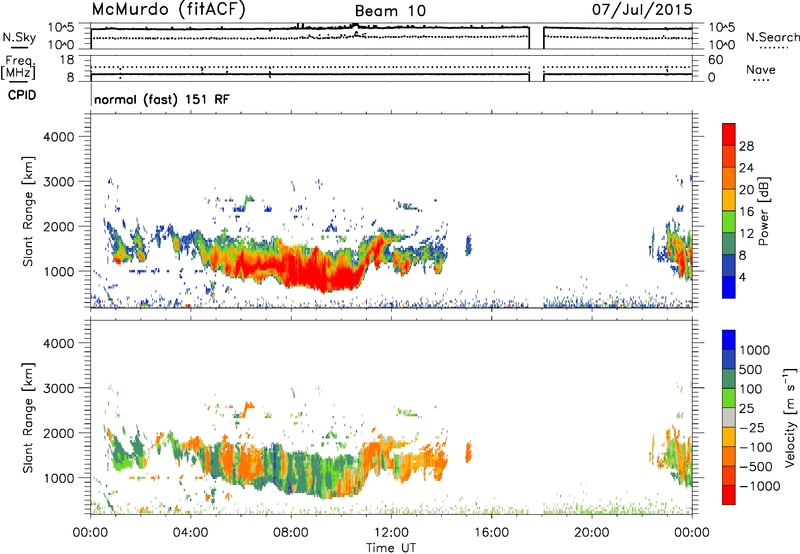Click the 'Velocity [m s⁻¹]' color bar label
800x554 pixels.
(790, 418)
